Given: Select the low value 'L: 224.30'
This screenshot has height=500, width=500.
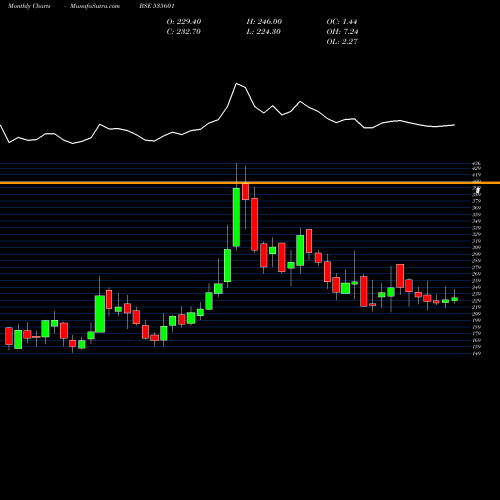Looking at the screenshot, I should (x=264, y=32).
